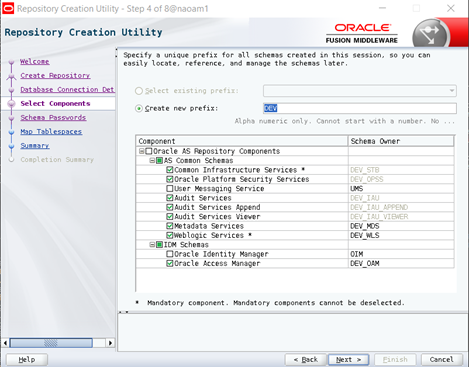Image resolution: width=469 pixels, height=367 pixels.
Task: Select the Create new prefix radio button
Action: [139, 109]
